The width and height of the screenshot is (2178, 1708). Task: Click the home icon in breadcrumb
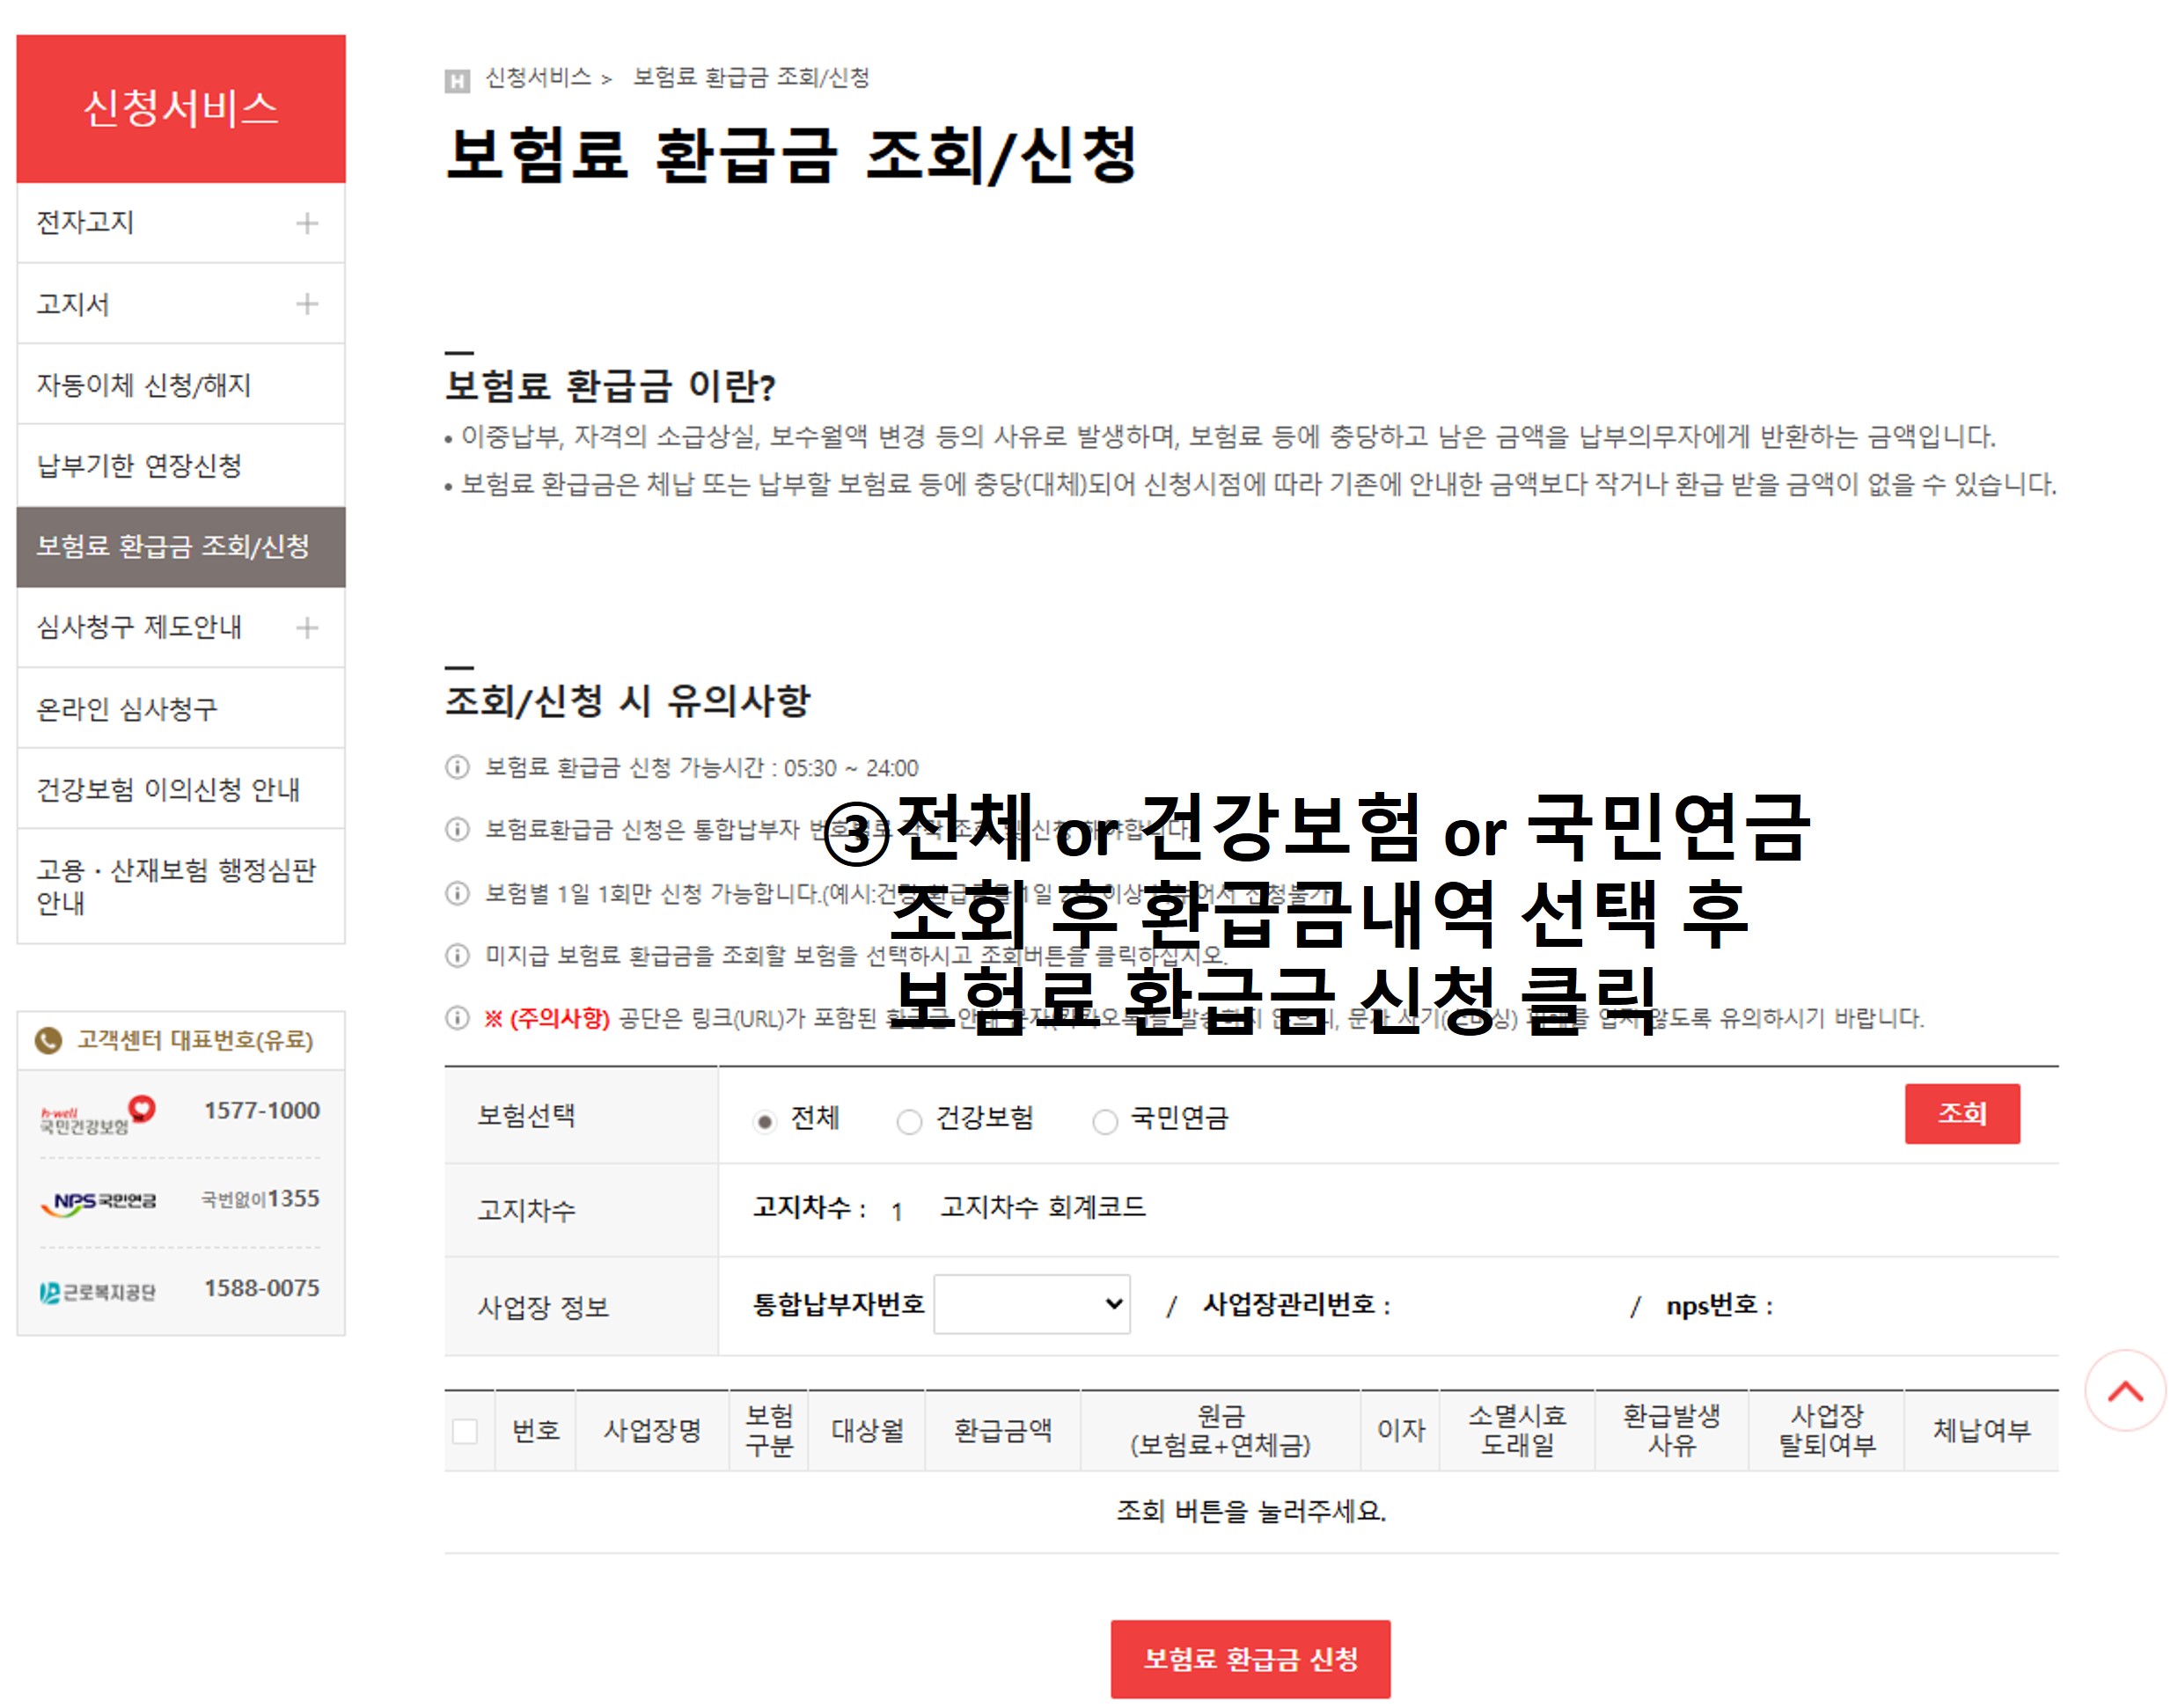click(x=457, y=80)
